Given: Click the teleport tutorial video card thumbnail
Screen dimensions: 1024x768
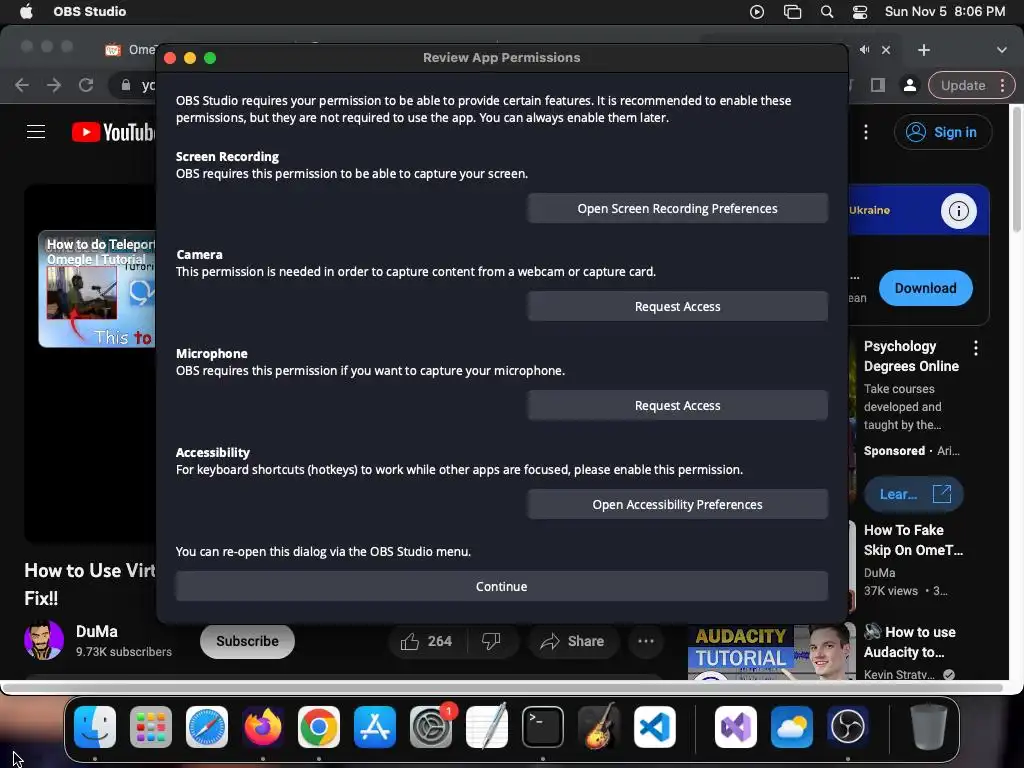Looking at the screenshot, I should pos(97,289).
